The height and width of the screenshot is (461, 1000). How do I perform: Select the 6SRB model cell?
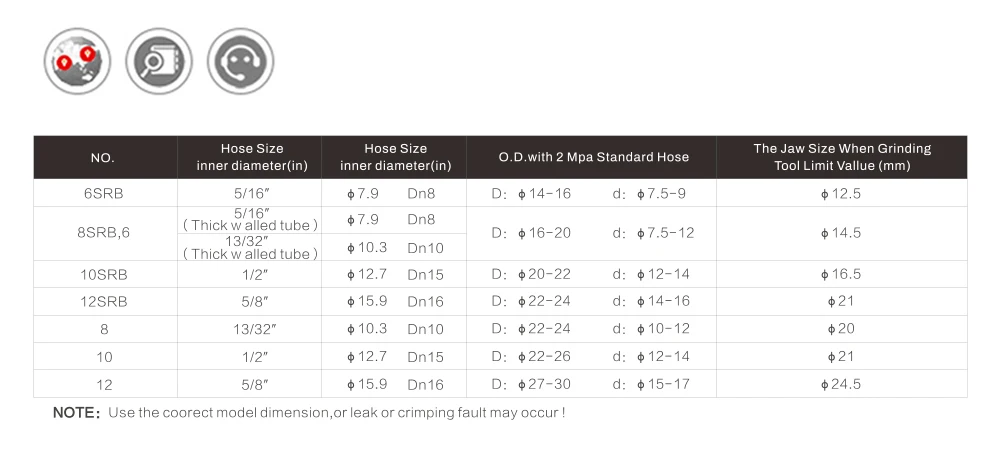tap(105, 193)
